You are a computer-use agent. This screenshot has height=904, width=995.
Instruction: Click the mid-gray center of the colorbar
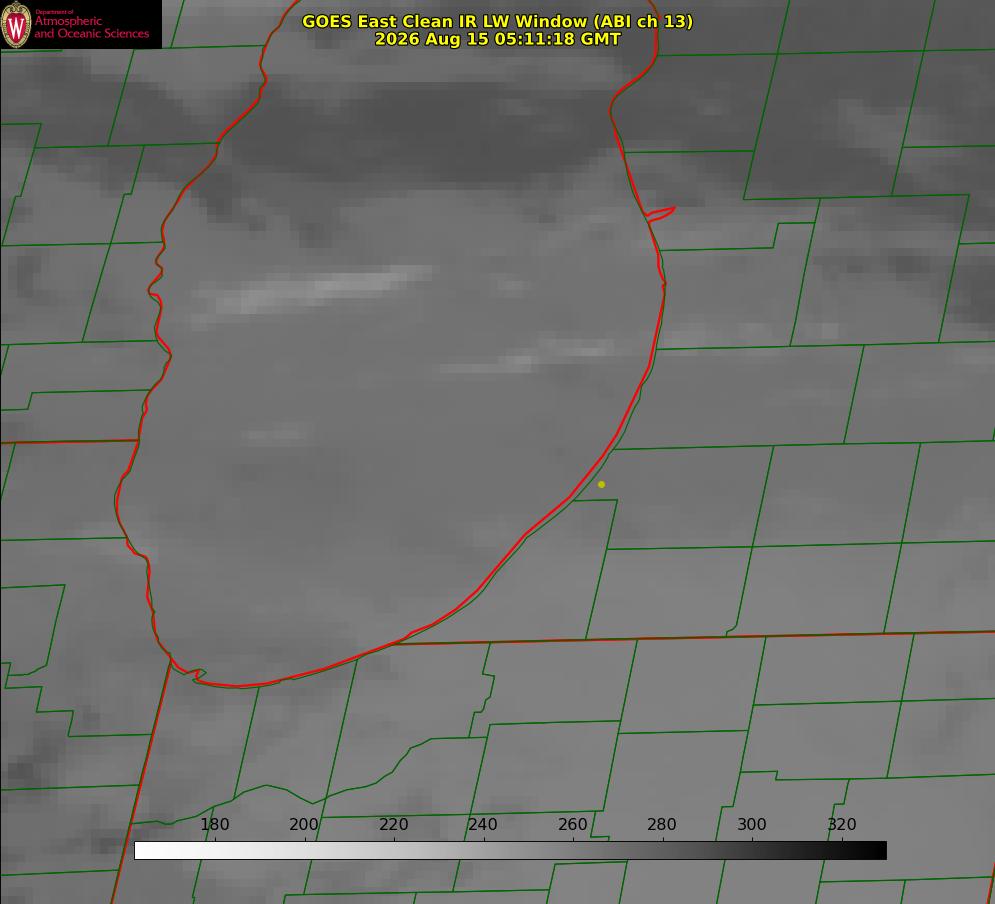coord(510,851)
